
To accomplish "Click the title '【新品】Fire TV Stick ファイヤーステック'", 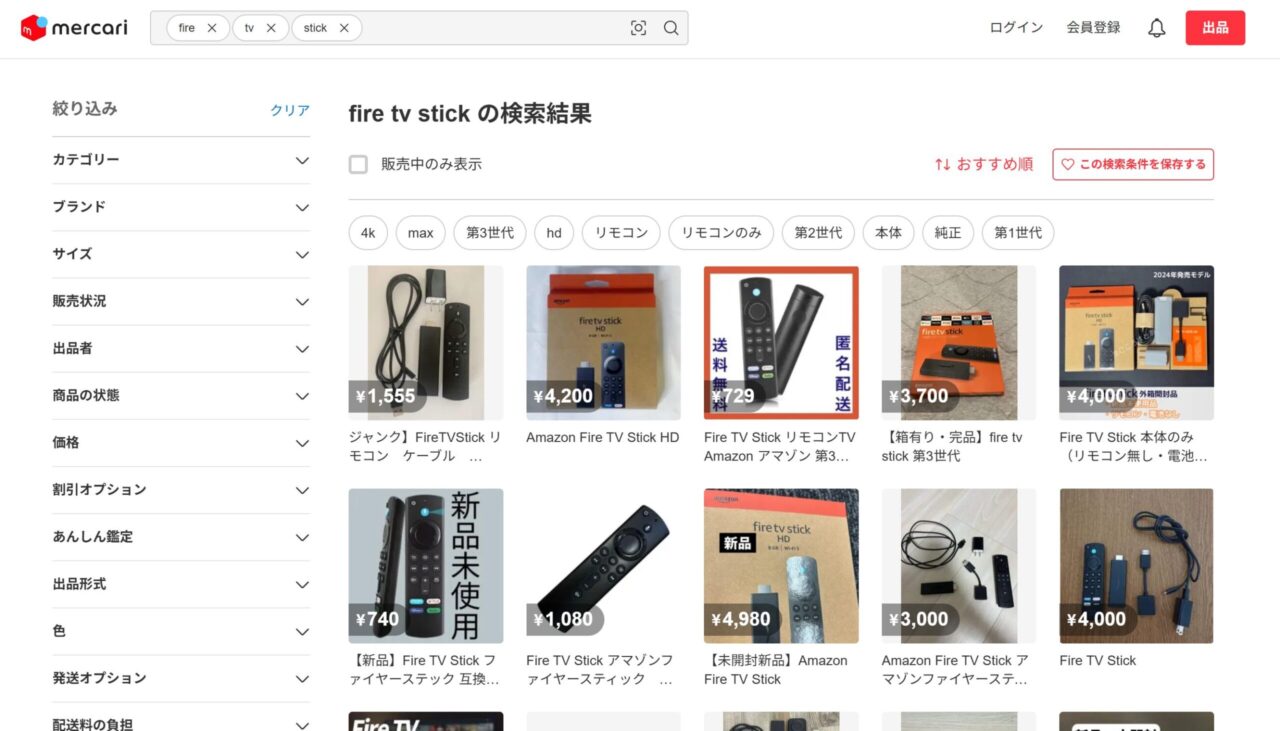I will coord(423,670).
